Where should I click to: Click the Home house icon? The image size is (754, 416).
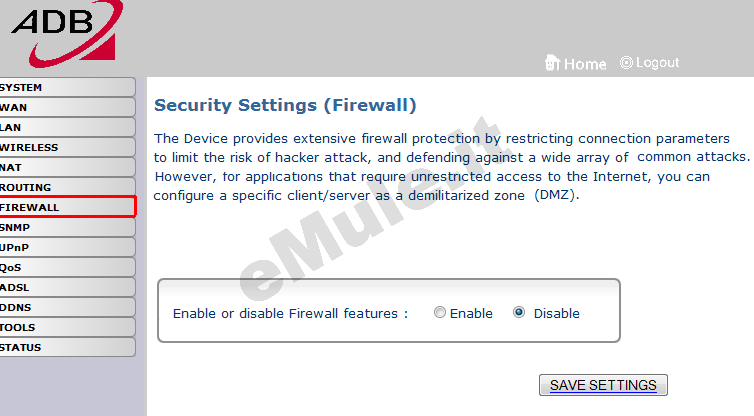553,63
